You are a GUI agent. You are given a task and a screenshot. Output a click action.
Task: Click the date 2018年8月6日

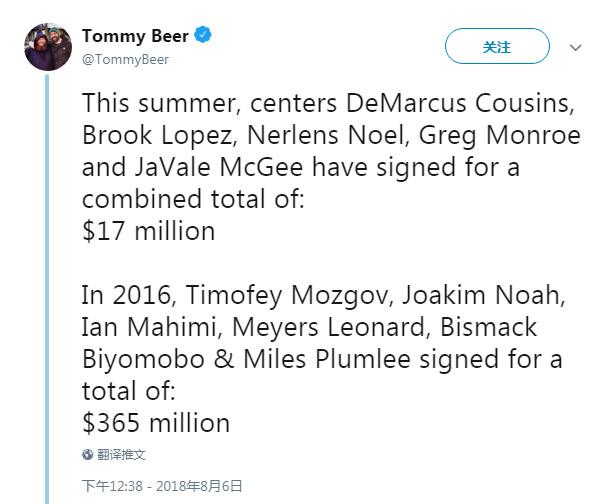pyautogui.click(x=199, y=486)
